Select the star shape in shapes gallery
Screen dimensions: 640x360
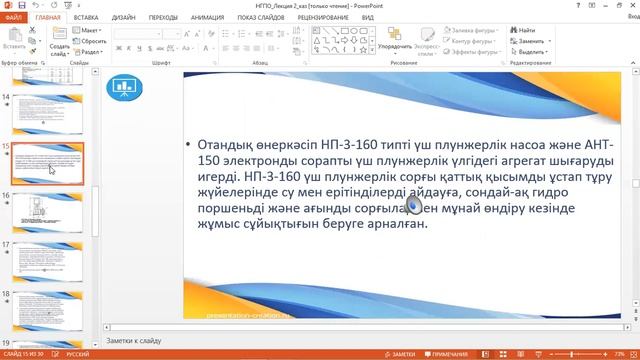[x=363, y=49]
